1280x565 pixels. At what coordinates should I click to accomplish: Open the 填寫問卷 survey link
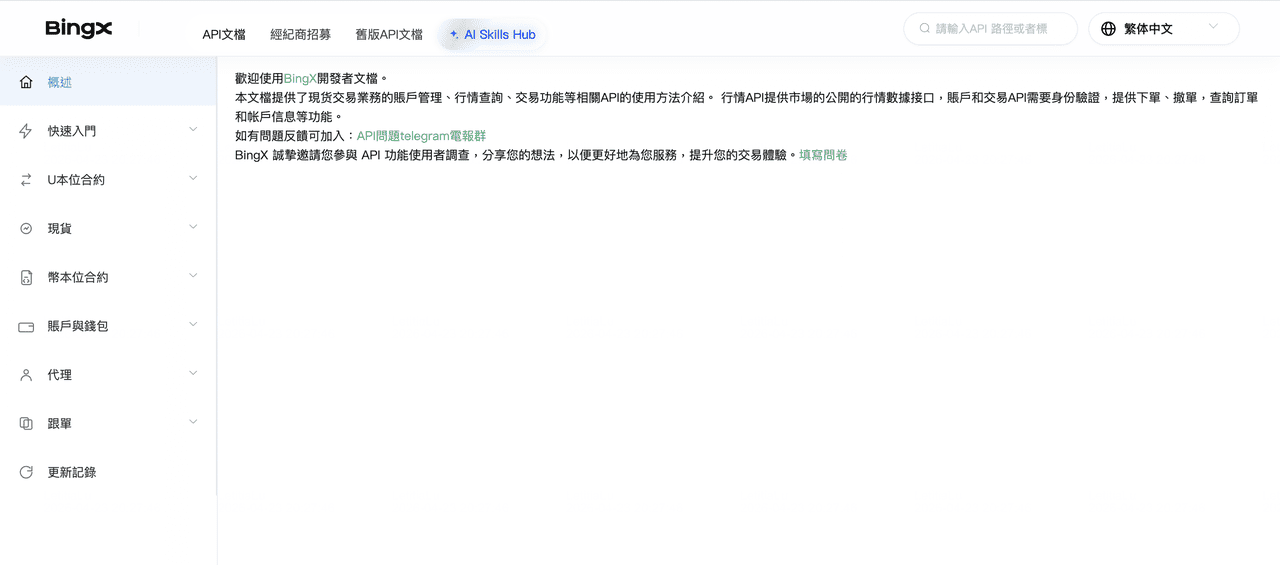(823, 155)
